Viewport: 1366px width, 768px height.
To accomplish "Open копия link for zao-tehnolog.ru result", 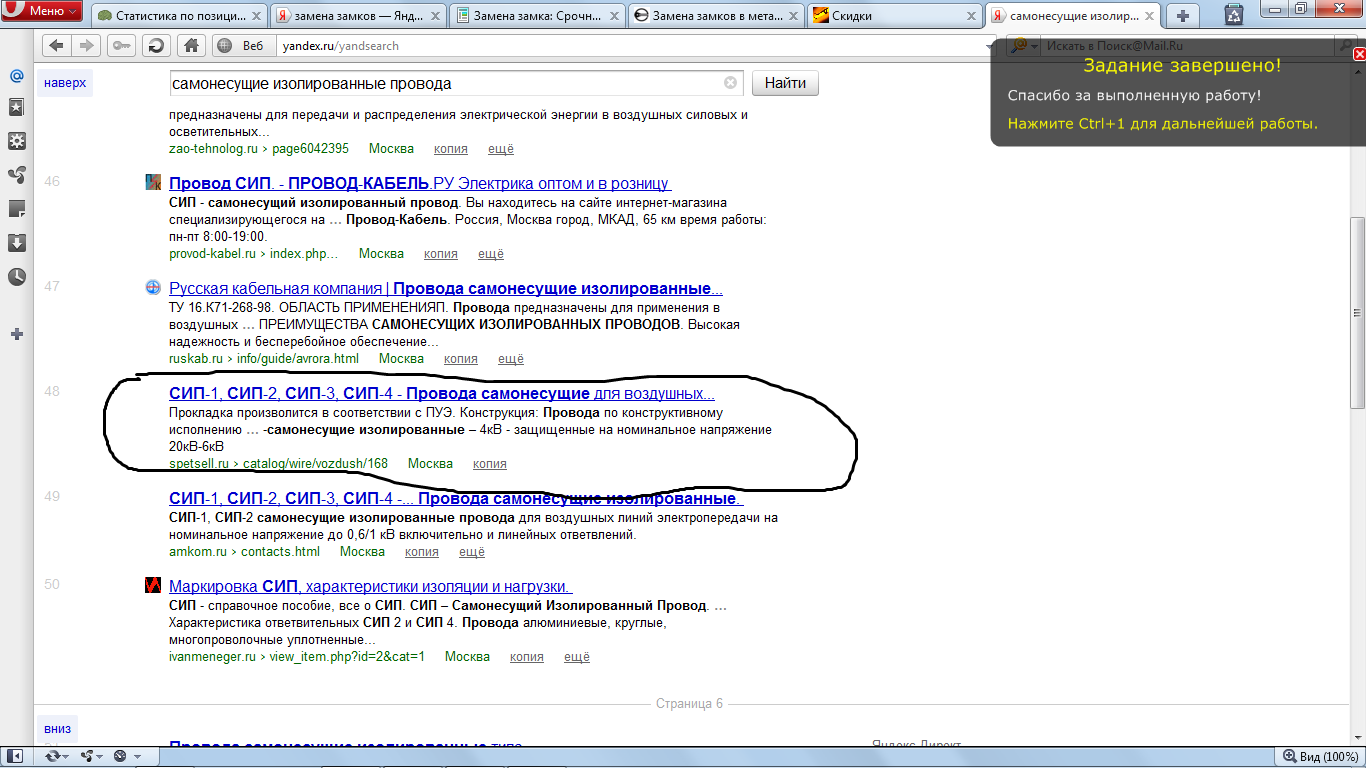I will tap(451, 149).
